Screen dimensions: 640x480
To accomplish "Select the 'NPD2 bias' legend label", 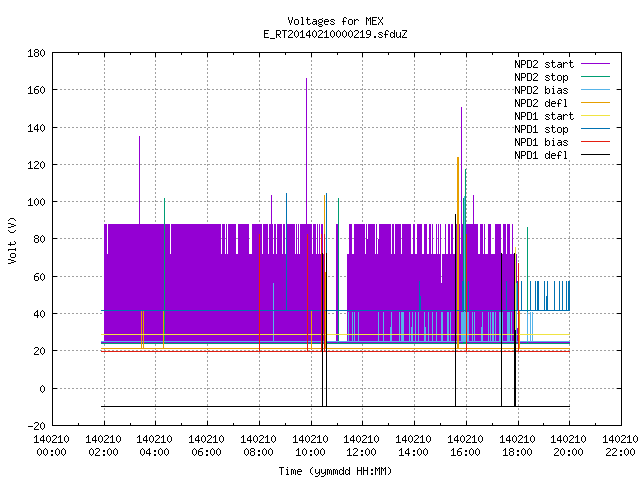I will pyautogui.click(x=541, y=90).
